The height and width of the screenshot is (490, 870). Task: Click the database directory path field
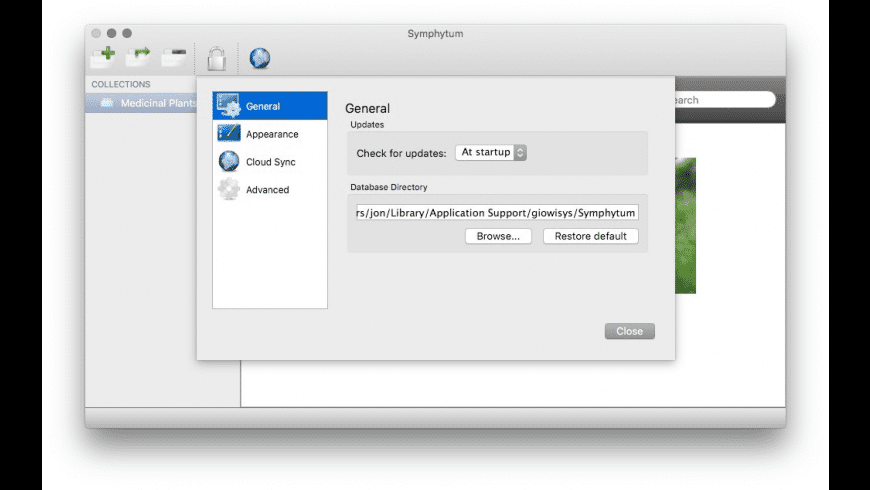tap(497, 213)
